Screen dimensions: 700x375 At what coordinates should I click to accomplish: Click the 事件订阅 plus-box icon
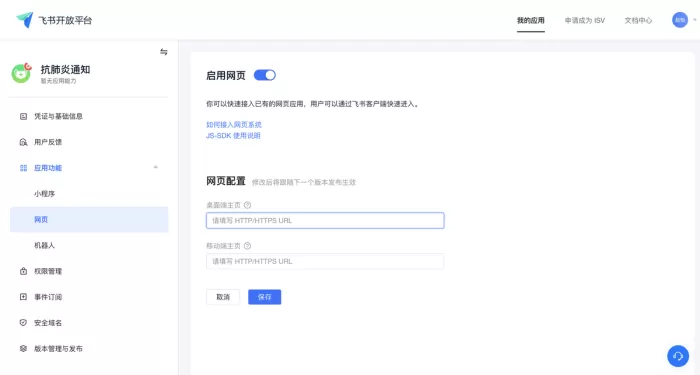tap(23, 297)
